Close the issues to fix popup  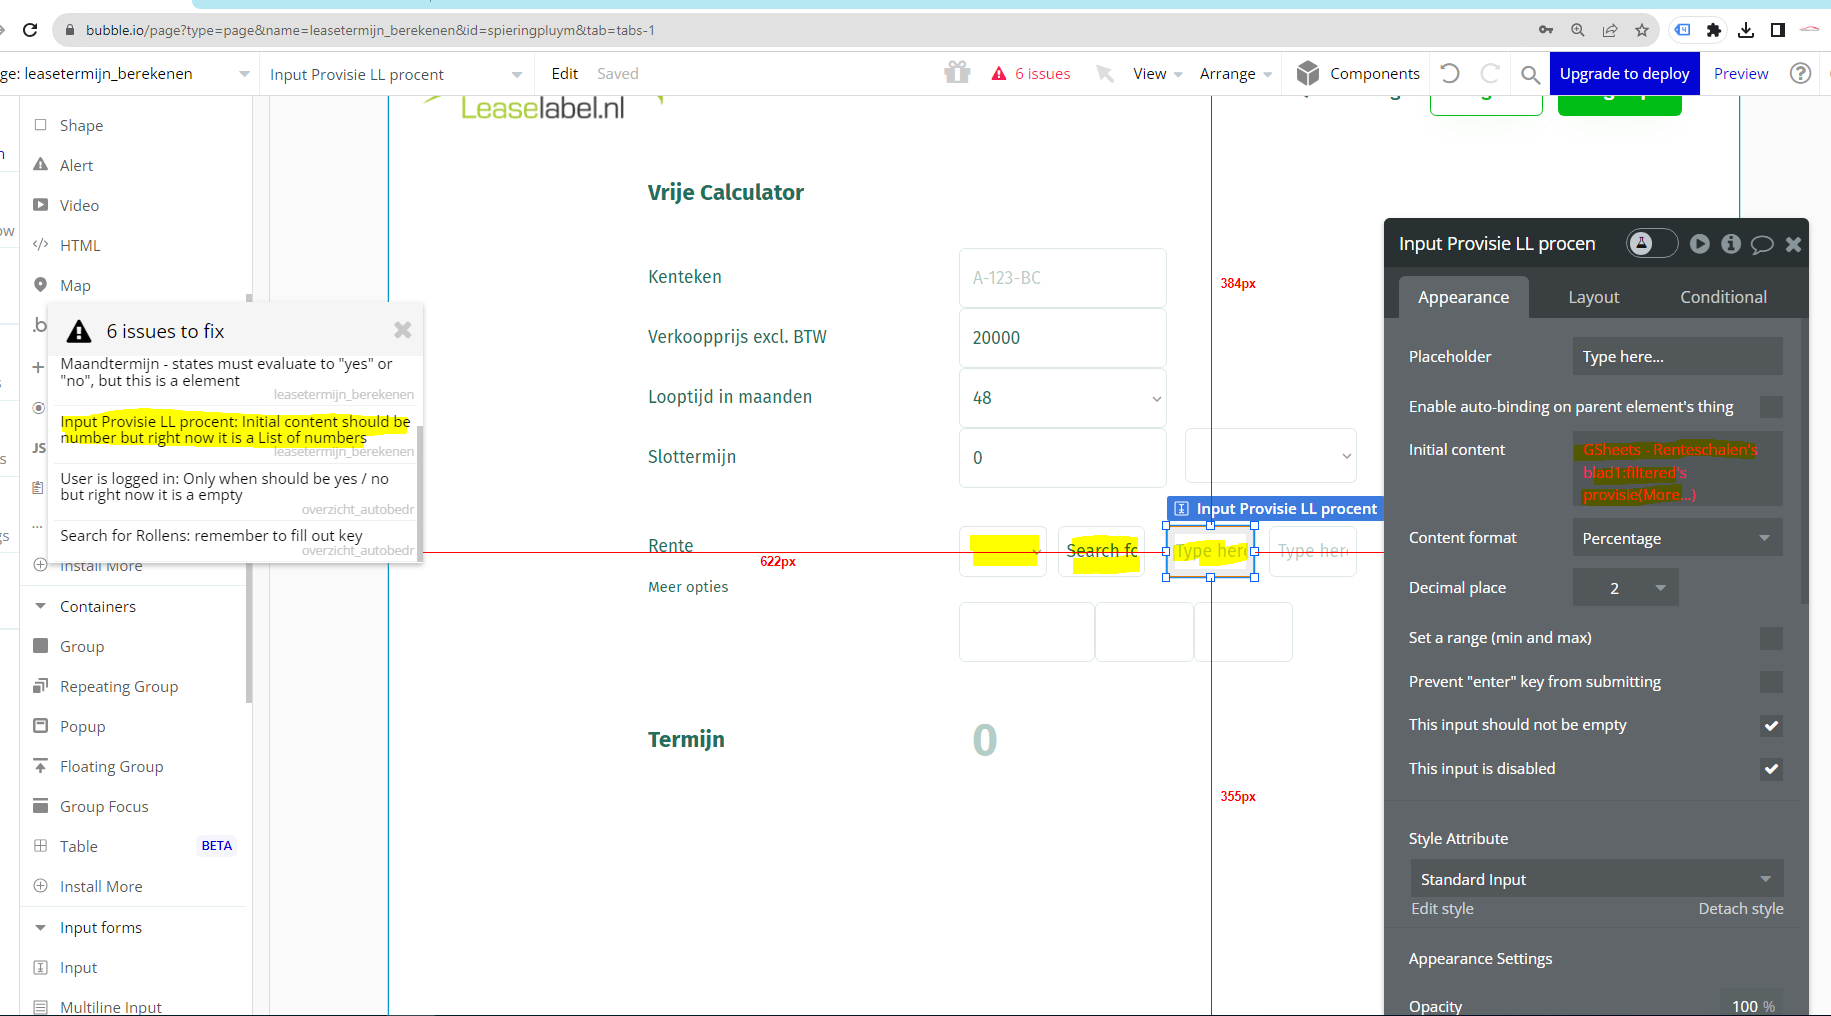[403, 330]
